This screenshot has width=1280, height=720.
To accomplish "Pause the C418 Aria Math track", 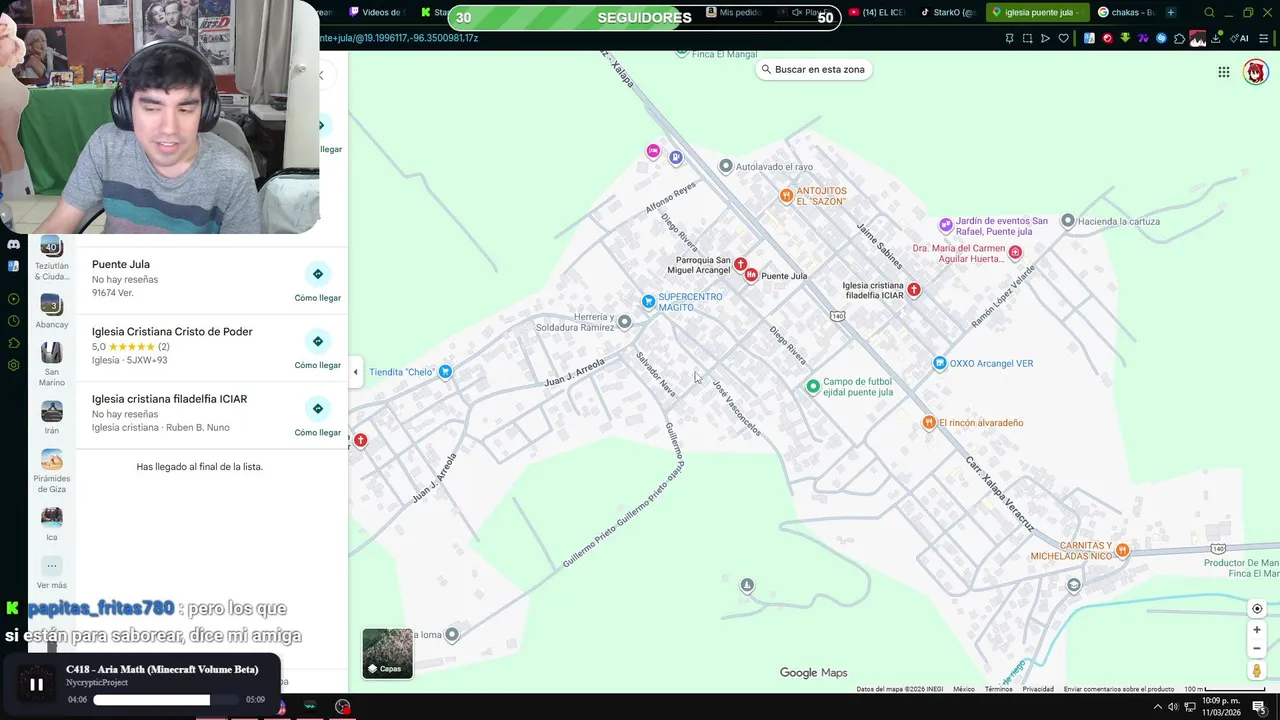I will [x=36, y=684].
